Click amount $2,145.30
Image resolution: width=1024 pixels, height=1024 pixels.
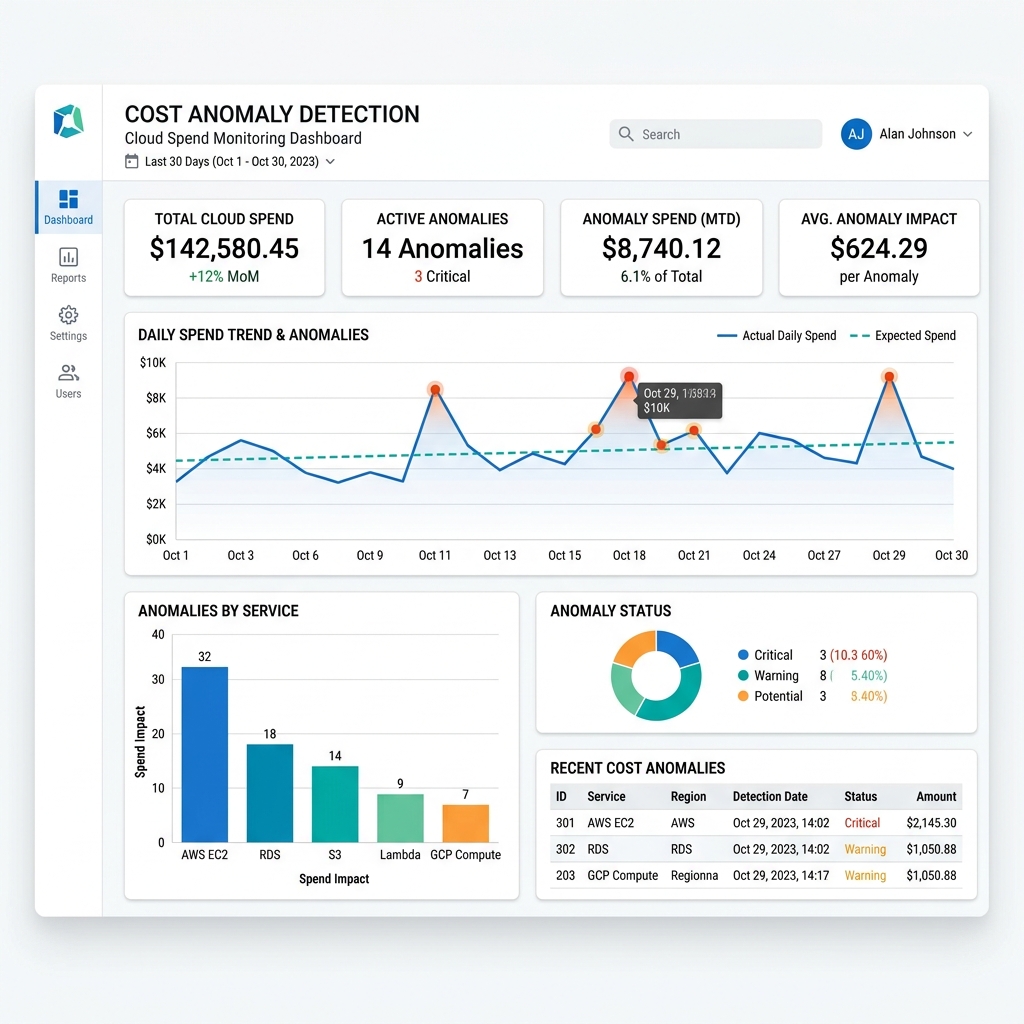tap(931, 823)
